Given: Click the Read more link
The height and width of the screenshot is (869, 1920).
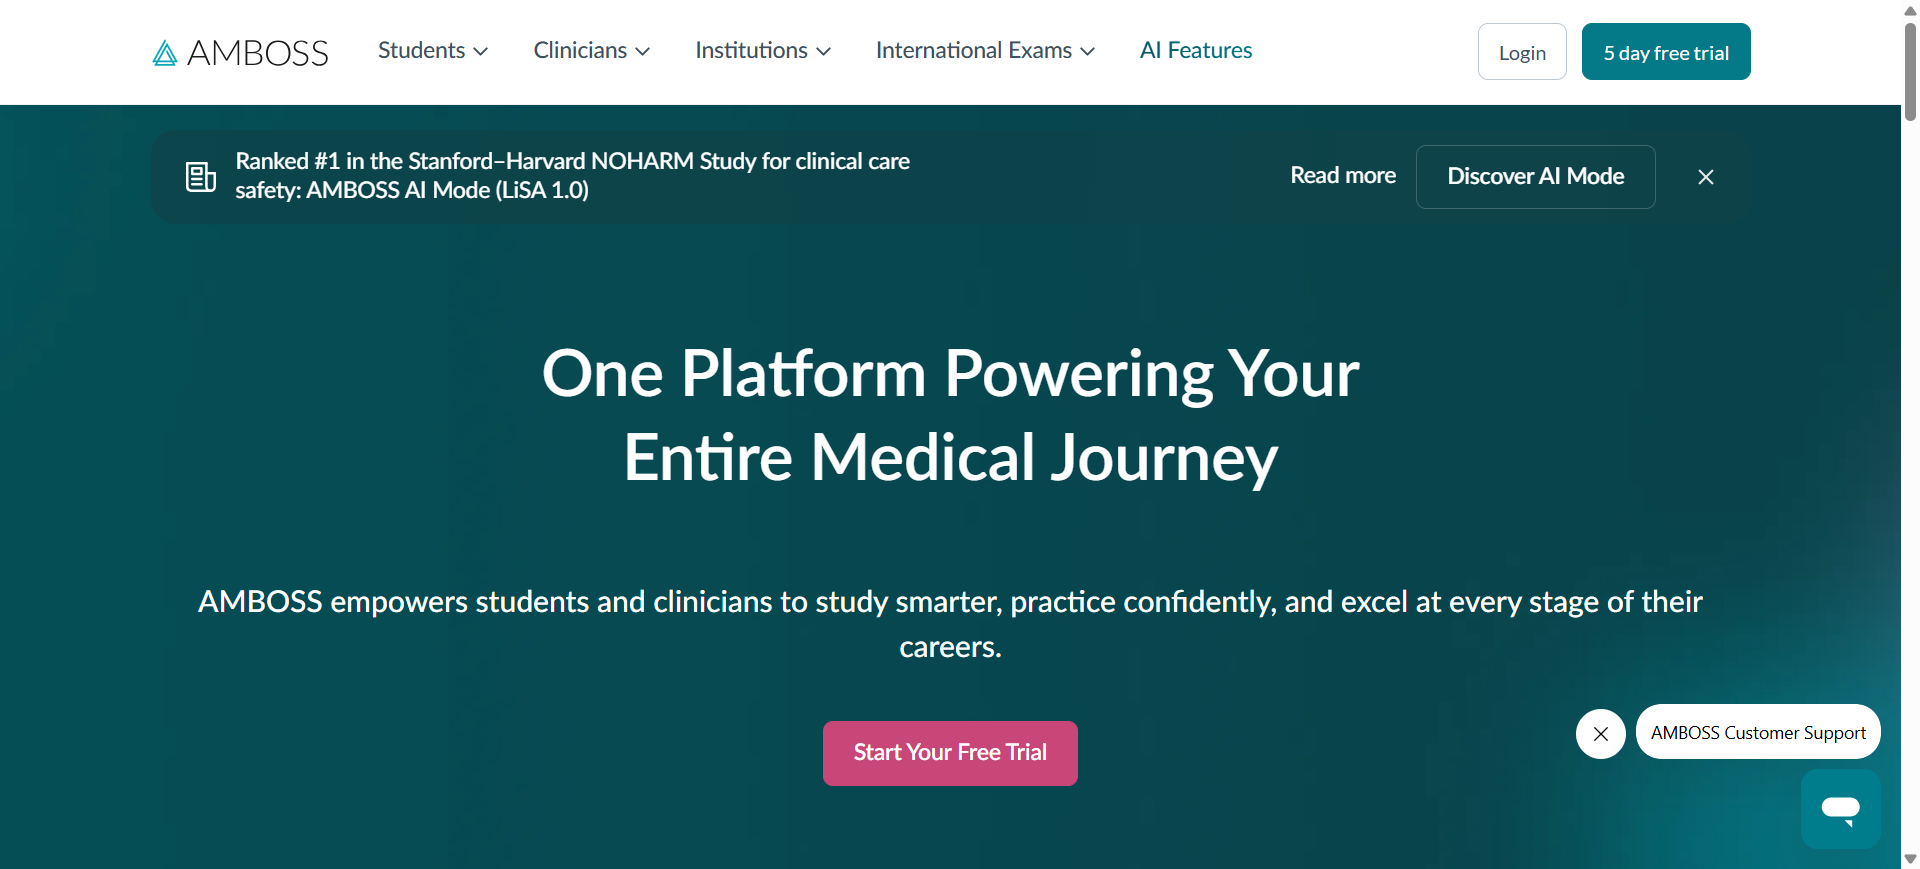Looking at the screenshot, I should point(1343,176).
